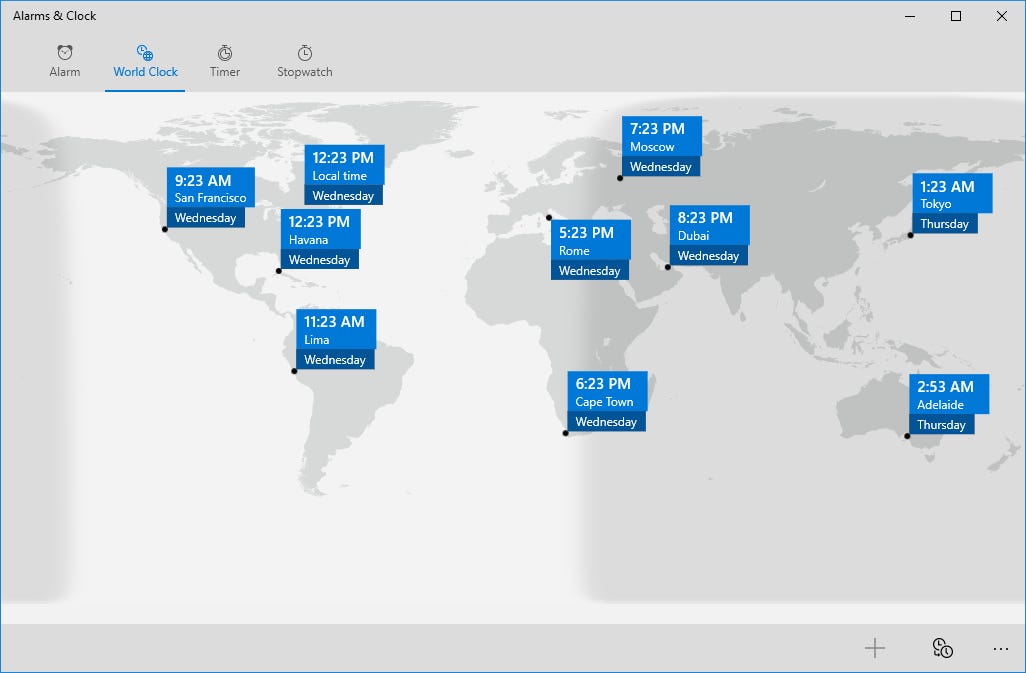Viewport: 1026px width, 673px height.
Task: Open the Timer by its icon
Action: point(224,52)
